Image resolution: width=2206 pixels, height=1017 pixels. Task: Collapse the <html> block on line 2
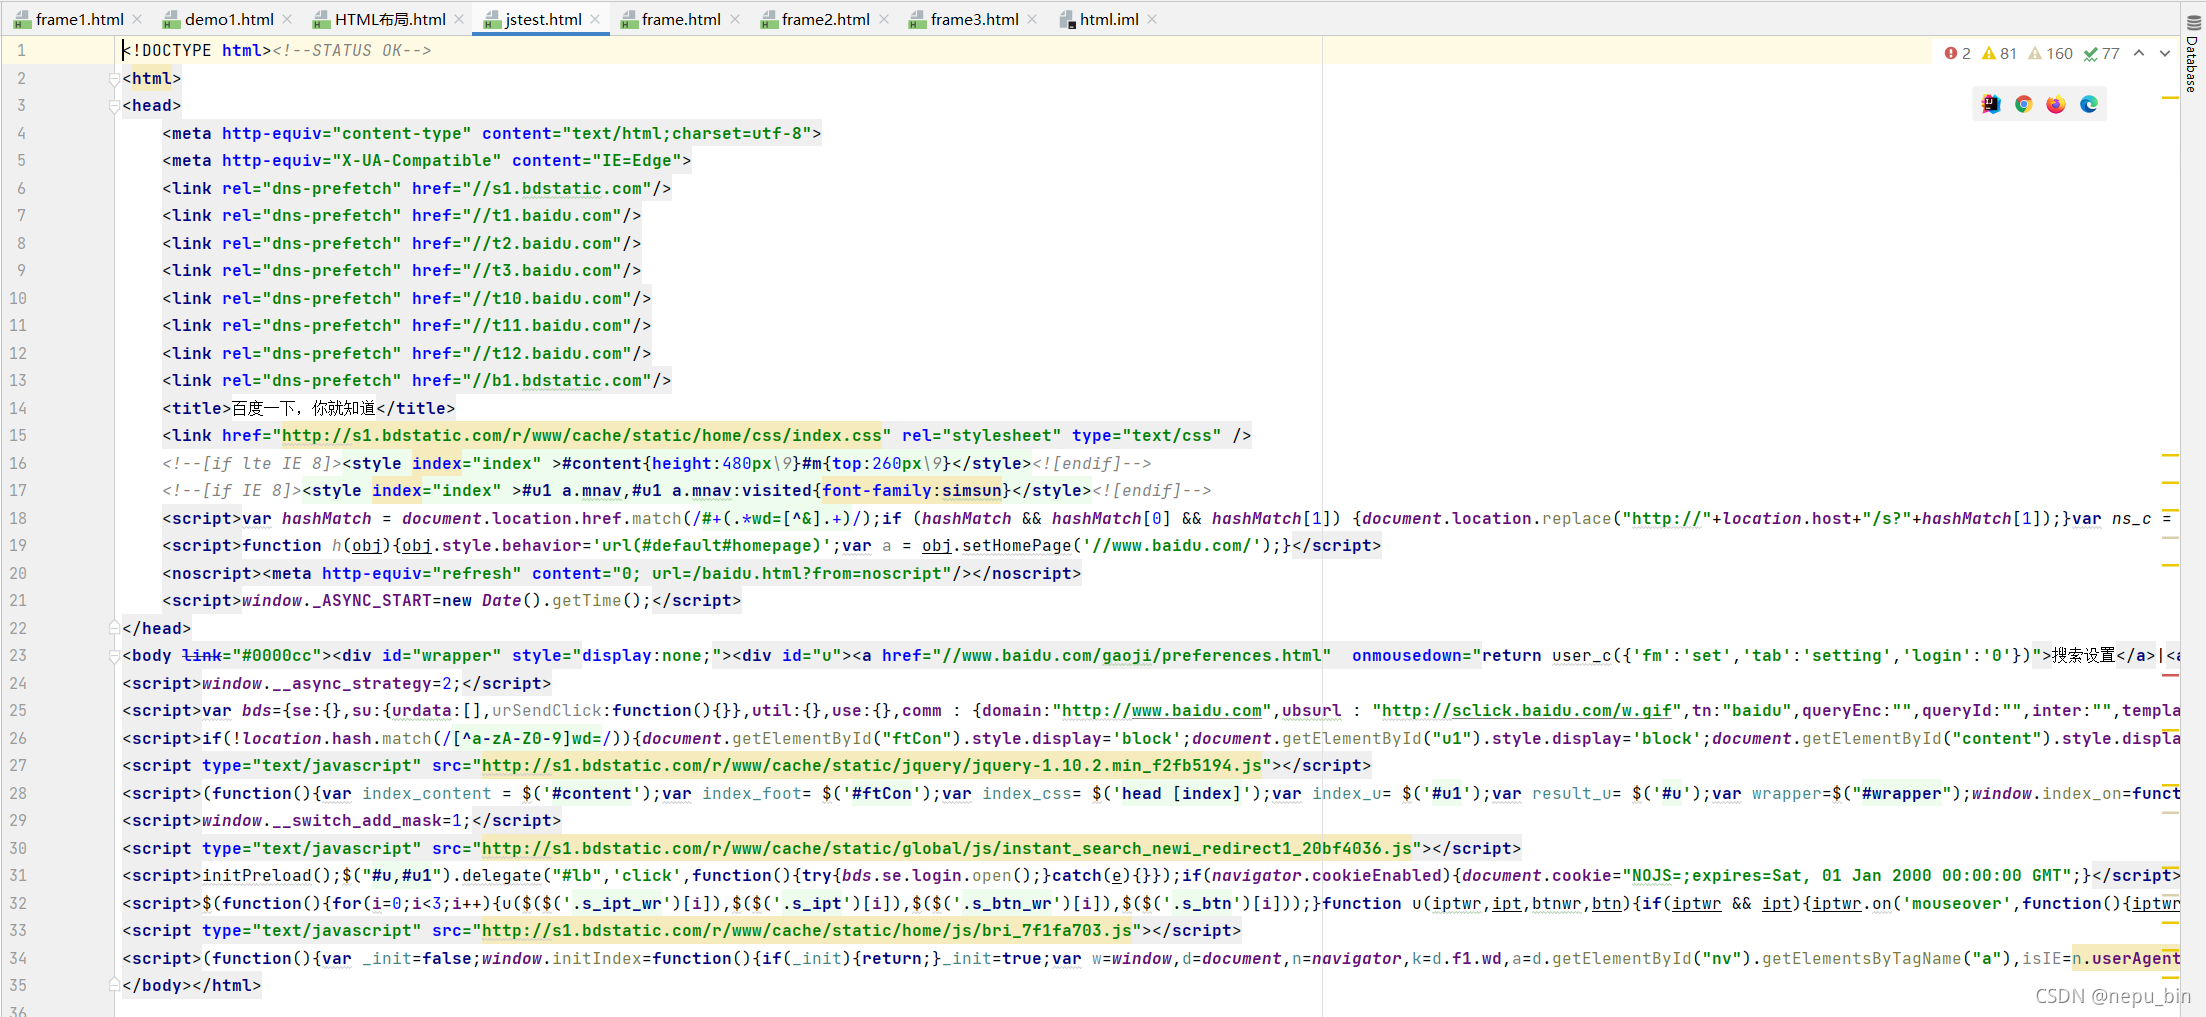click(x=114, y=78)
